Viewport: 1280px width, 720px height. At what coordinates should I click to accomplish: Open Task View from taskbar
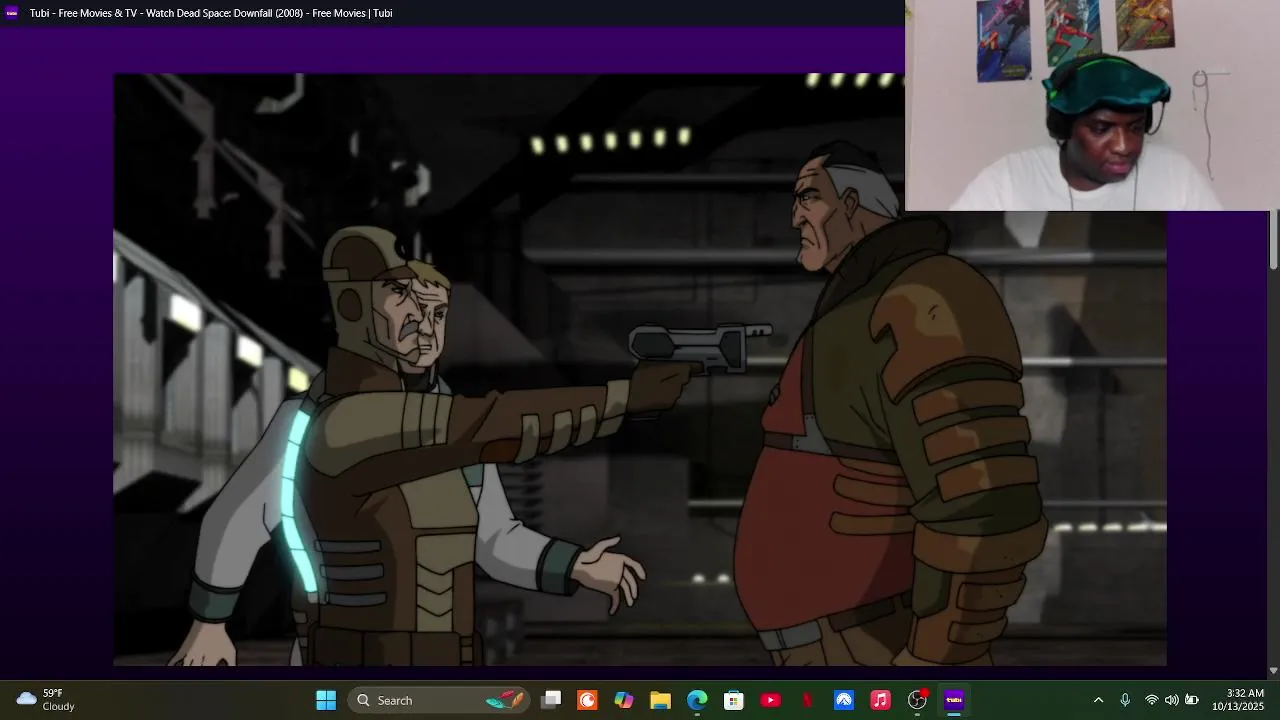coord(551,700)
